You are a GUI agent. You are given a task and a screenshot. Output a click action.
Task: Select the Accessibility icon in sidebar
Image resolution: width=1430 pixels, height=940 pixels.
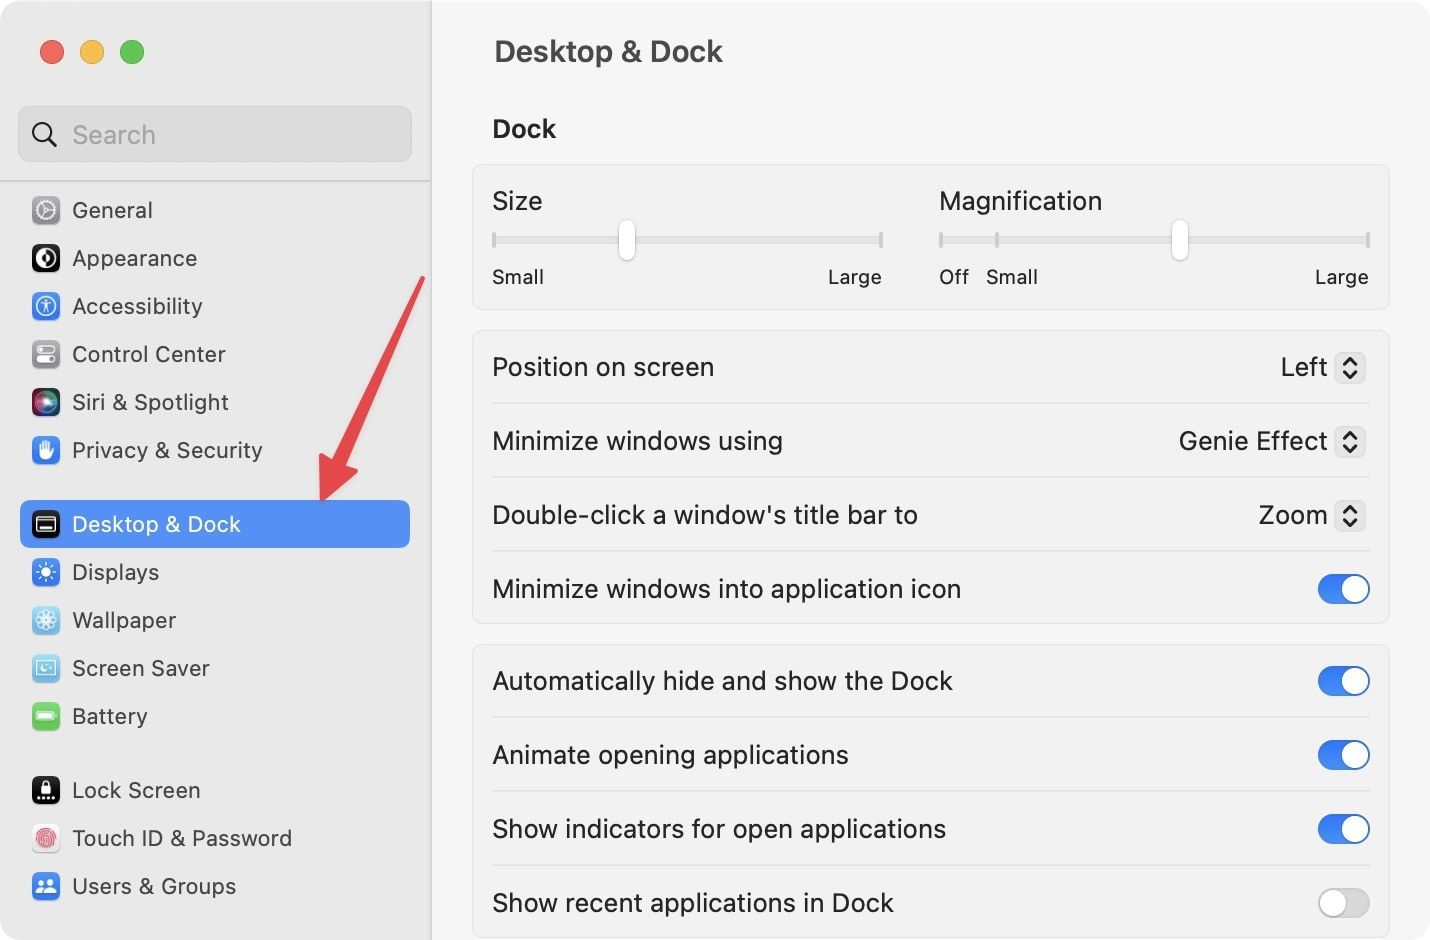pos(46,306)
